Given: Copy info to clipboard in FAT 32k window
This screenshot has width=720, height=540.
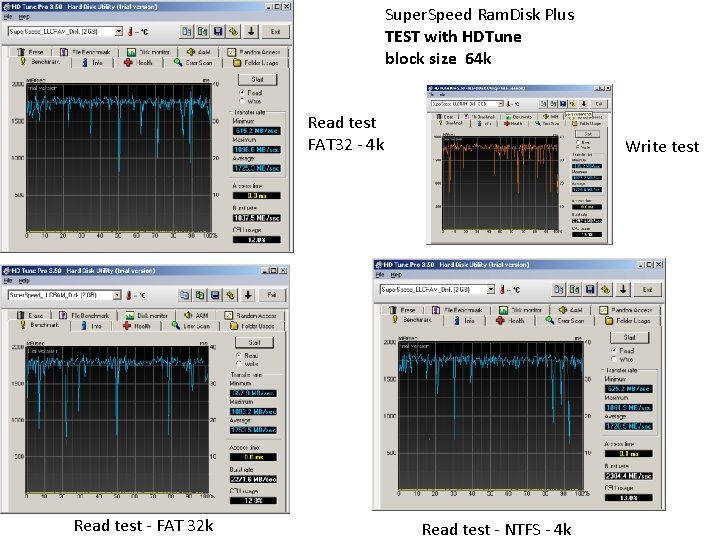Looking at the screenshot, I should (184, 295).
